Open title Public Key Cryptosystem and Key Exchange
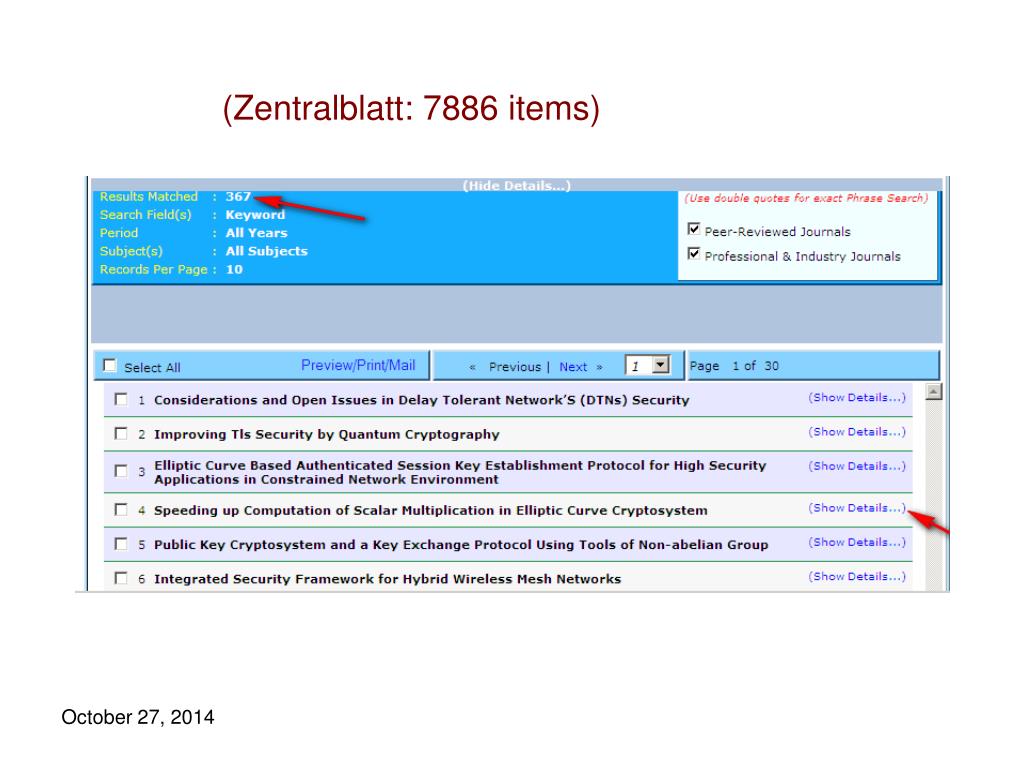This screenshot has height=768, width=1024. [461, 545]
